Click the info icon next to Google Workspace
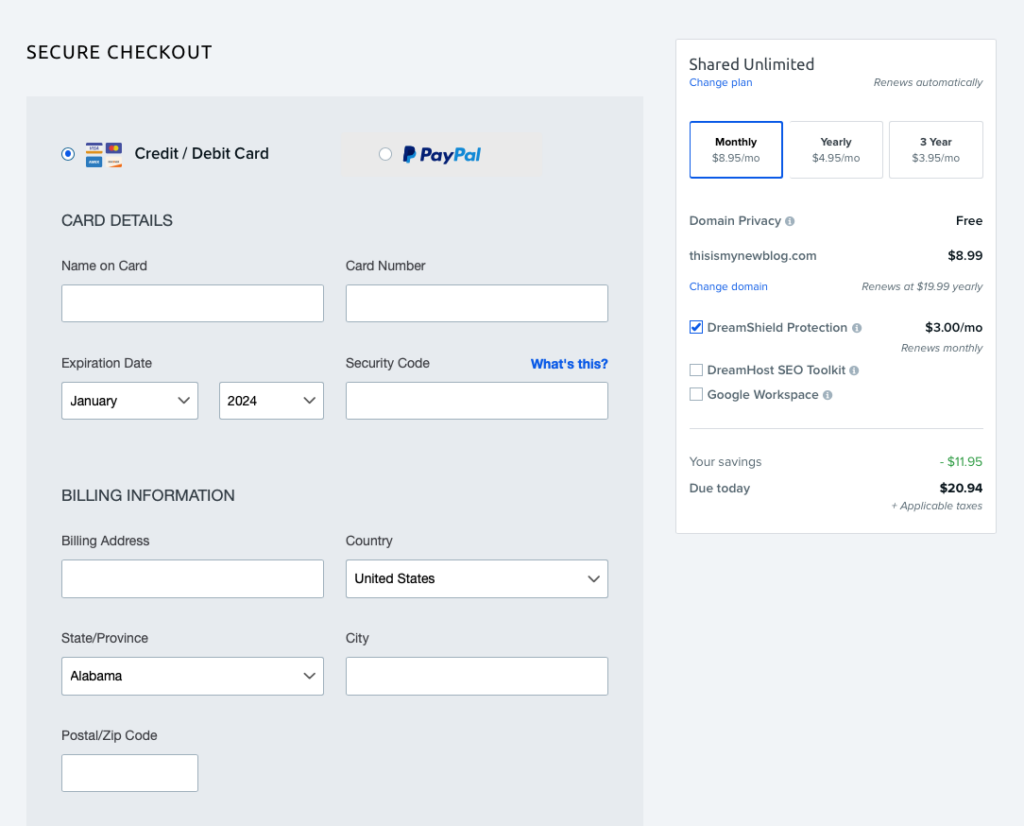The width and height of the screenshot is (1024, 826). [827, 395]
